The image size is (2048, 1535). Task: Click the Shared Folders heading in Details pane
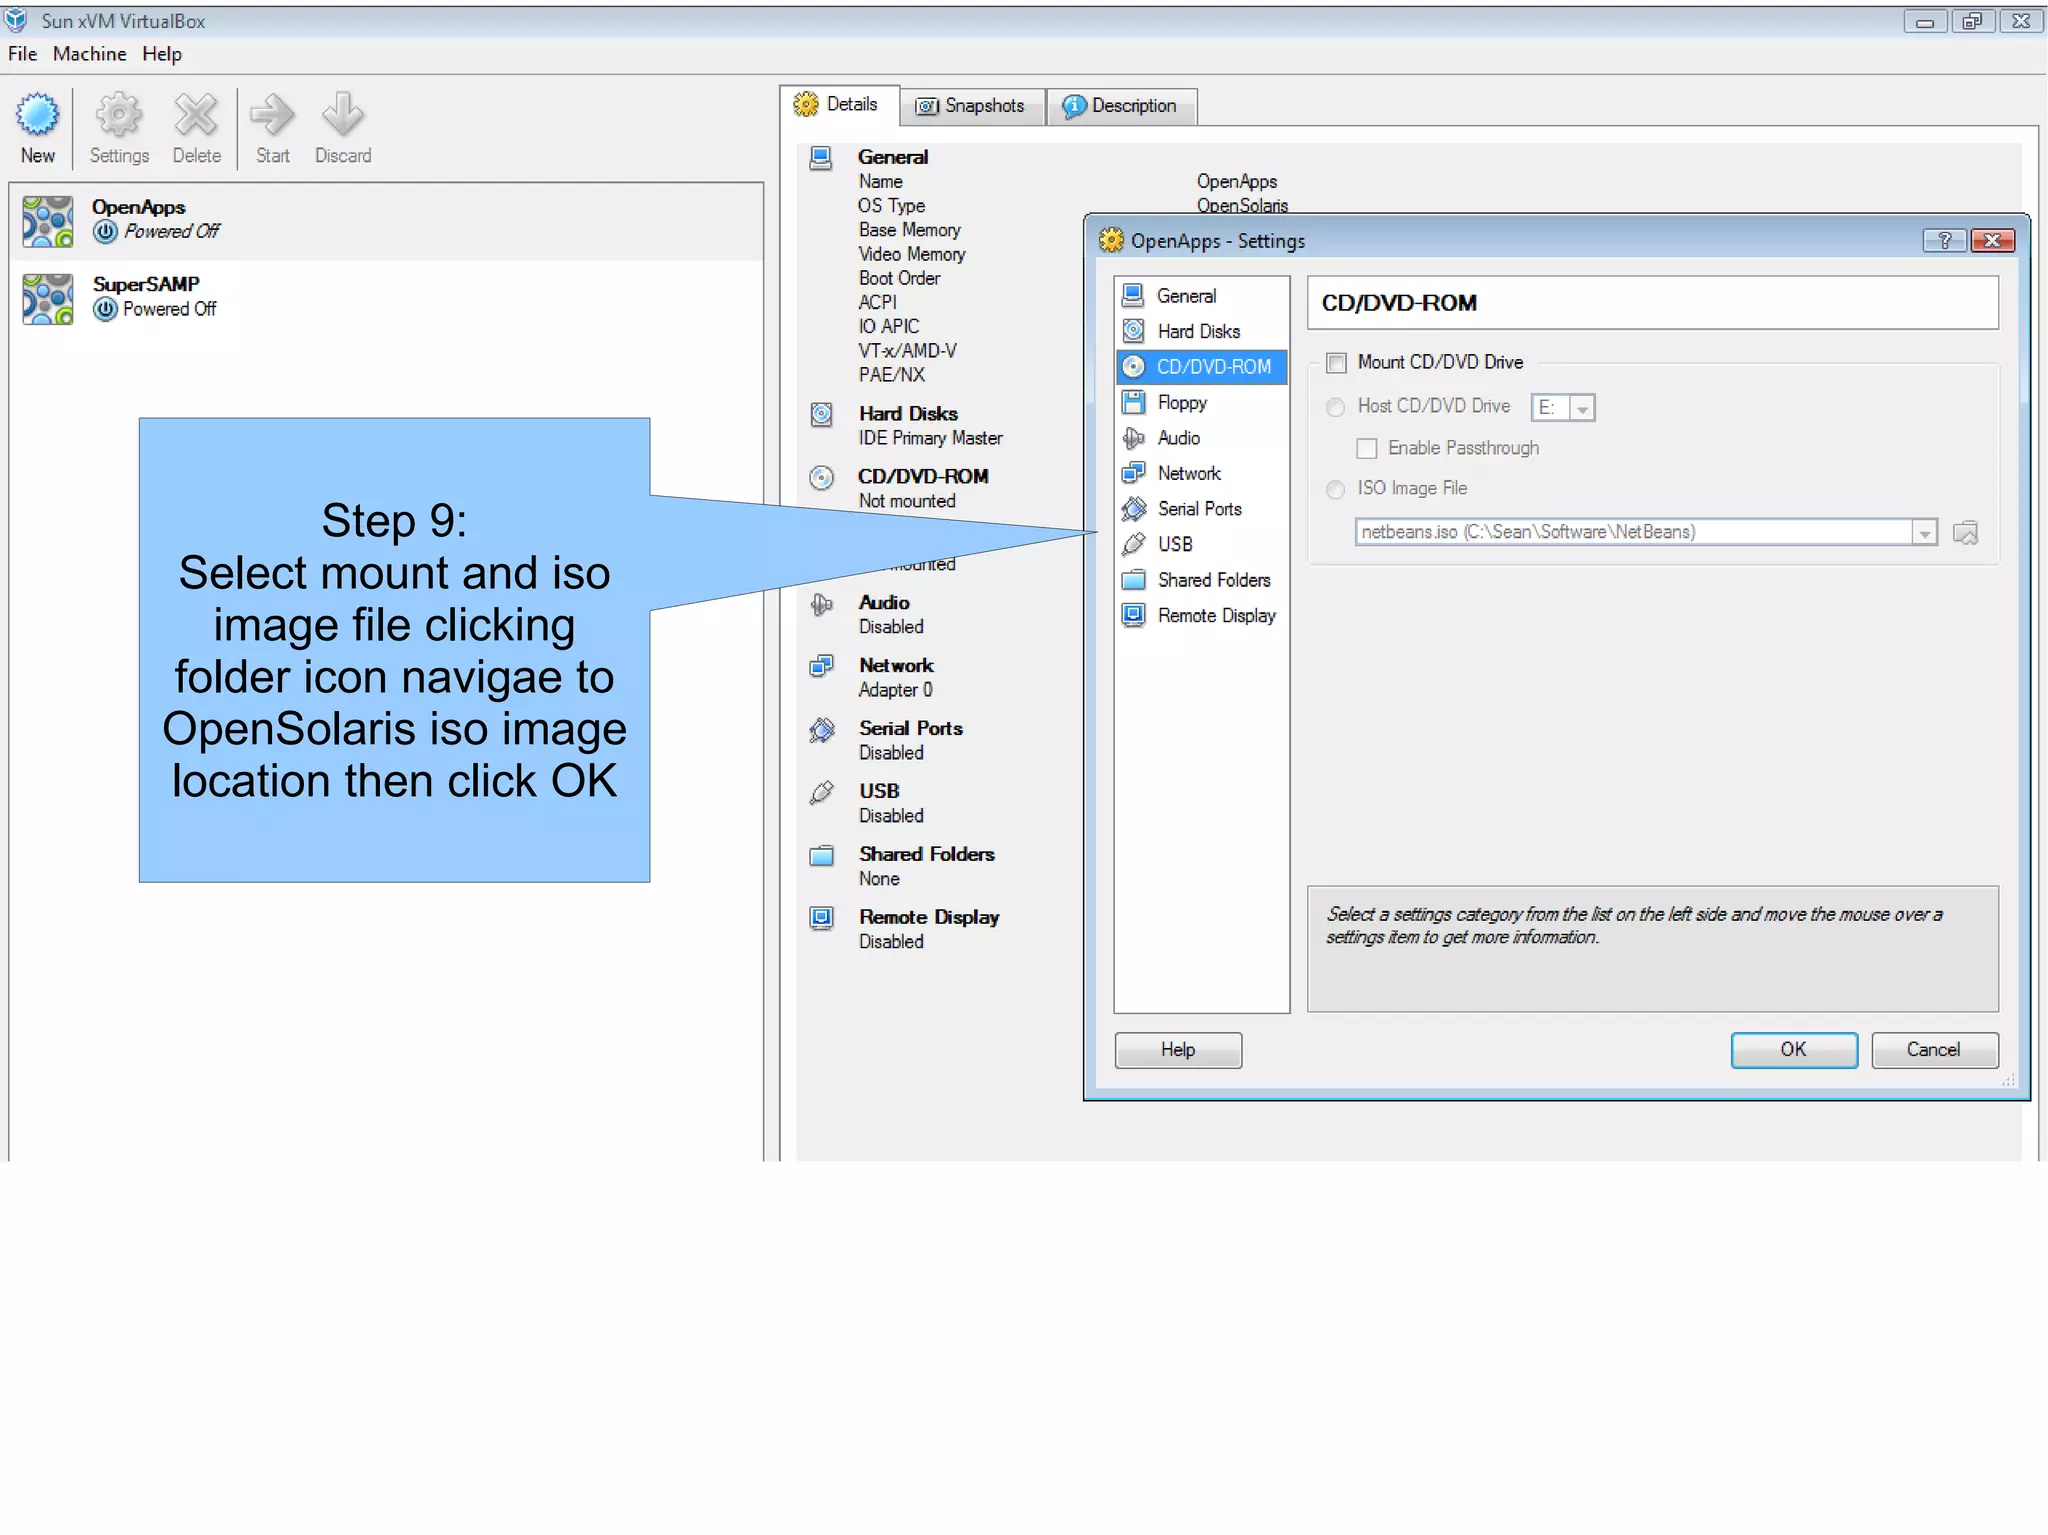[x=926, y=855]
